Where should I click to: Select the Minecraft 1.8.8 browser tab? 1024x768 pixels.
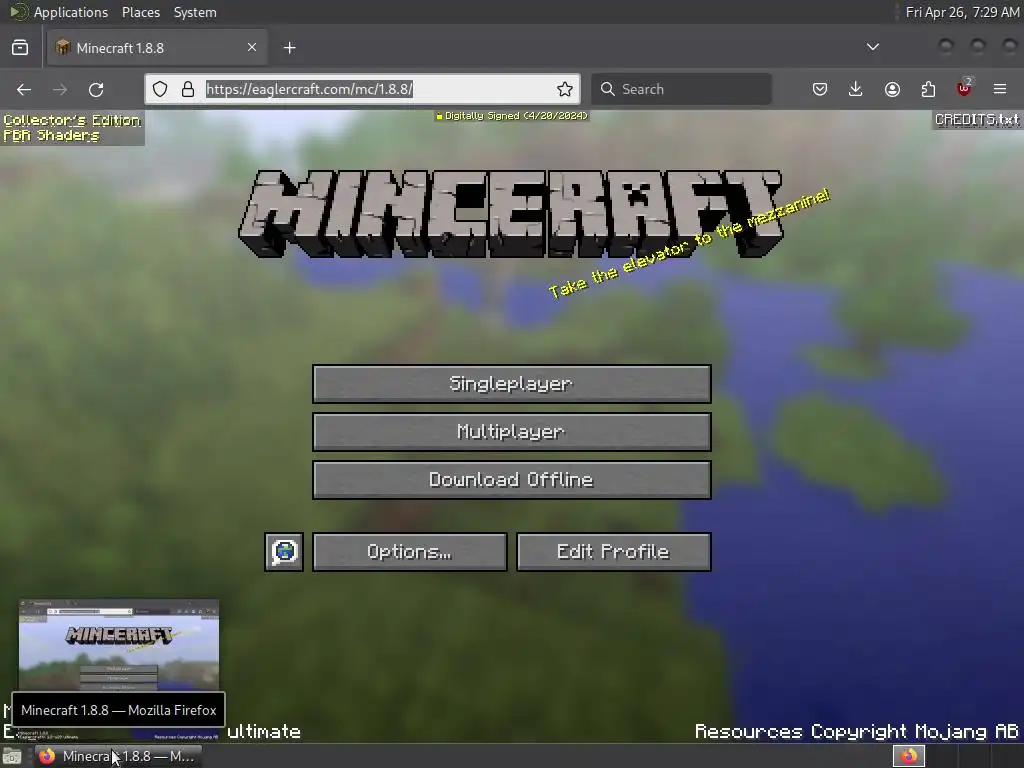157,48
